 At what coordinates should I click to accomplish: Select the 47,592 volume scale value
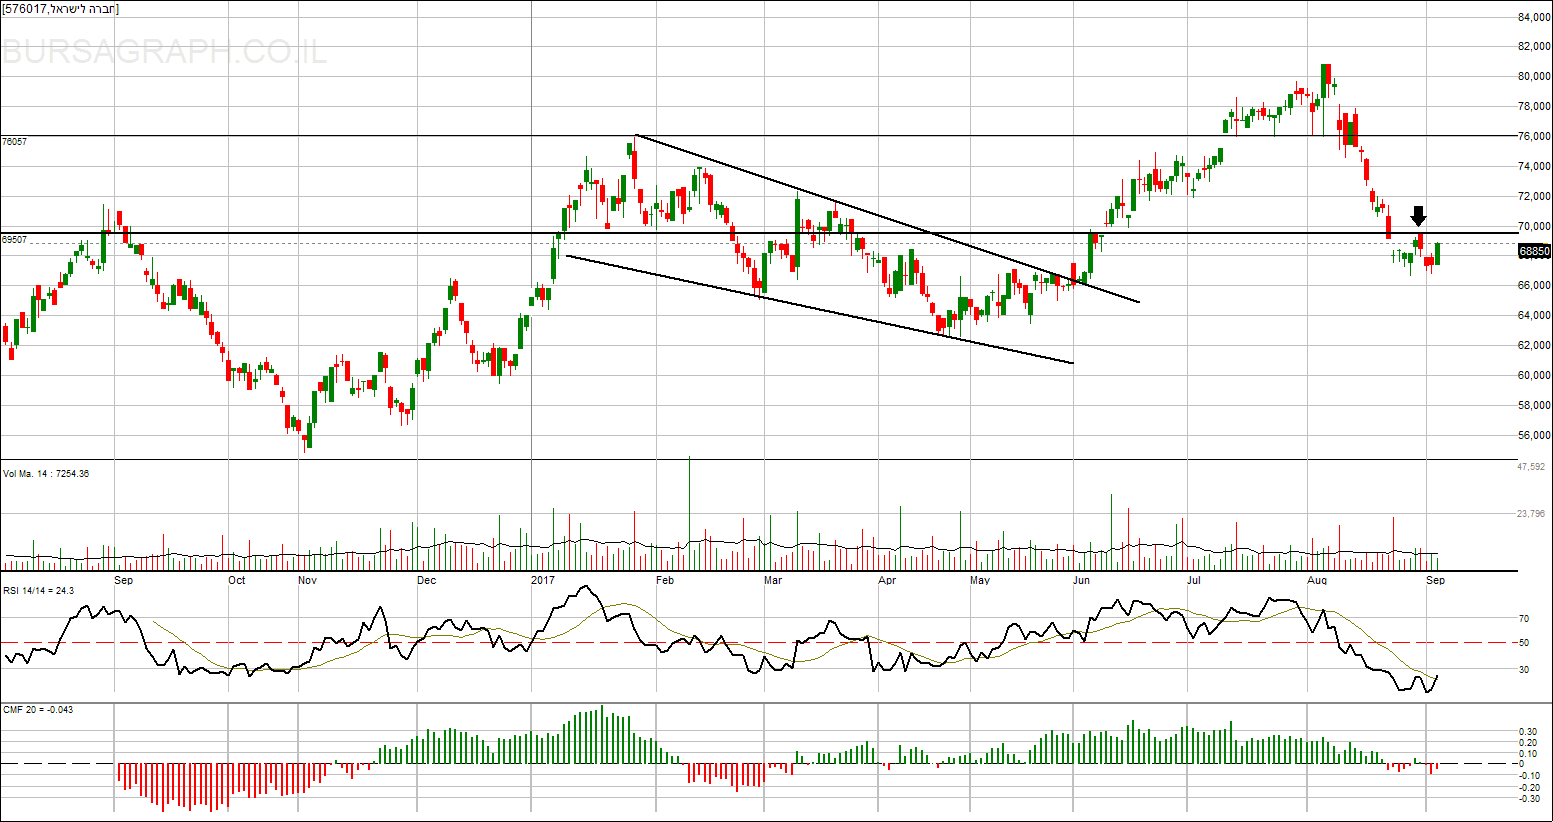click(1532, 467)
